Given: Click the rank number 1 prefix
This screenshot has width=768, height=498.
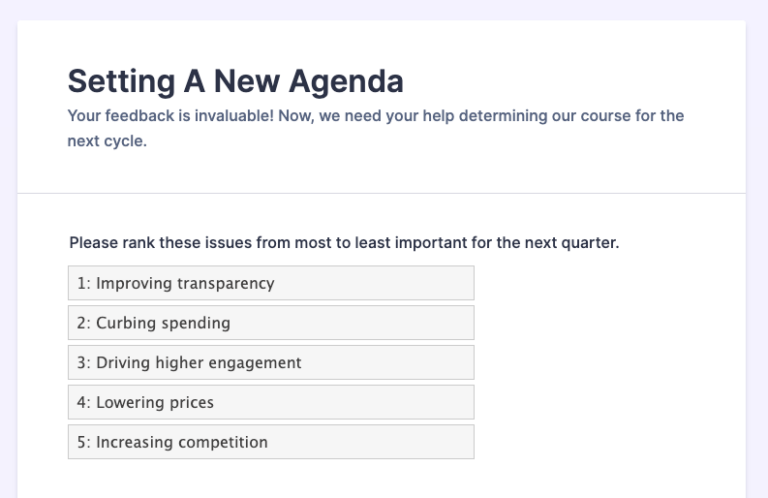Looking at the screenshot, I should [82, 283].
